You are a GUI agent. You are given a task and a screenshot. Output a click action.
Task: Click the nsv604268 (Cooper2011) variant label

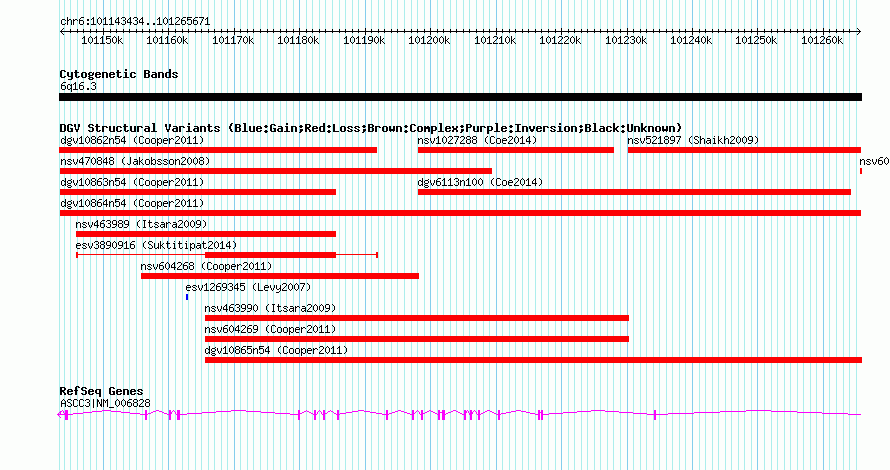click(x=207, y=266)
